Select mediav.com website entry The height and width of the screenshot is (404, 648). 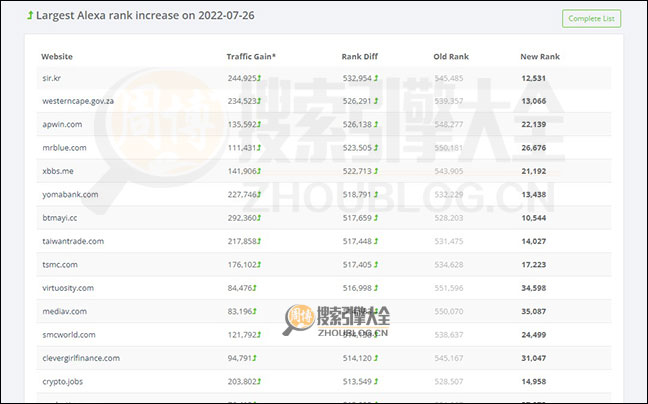click(x=64, y=311)
